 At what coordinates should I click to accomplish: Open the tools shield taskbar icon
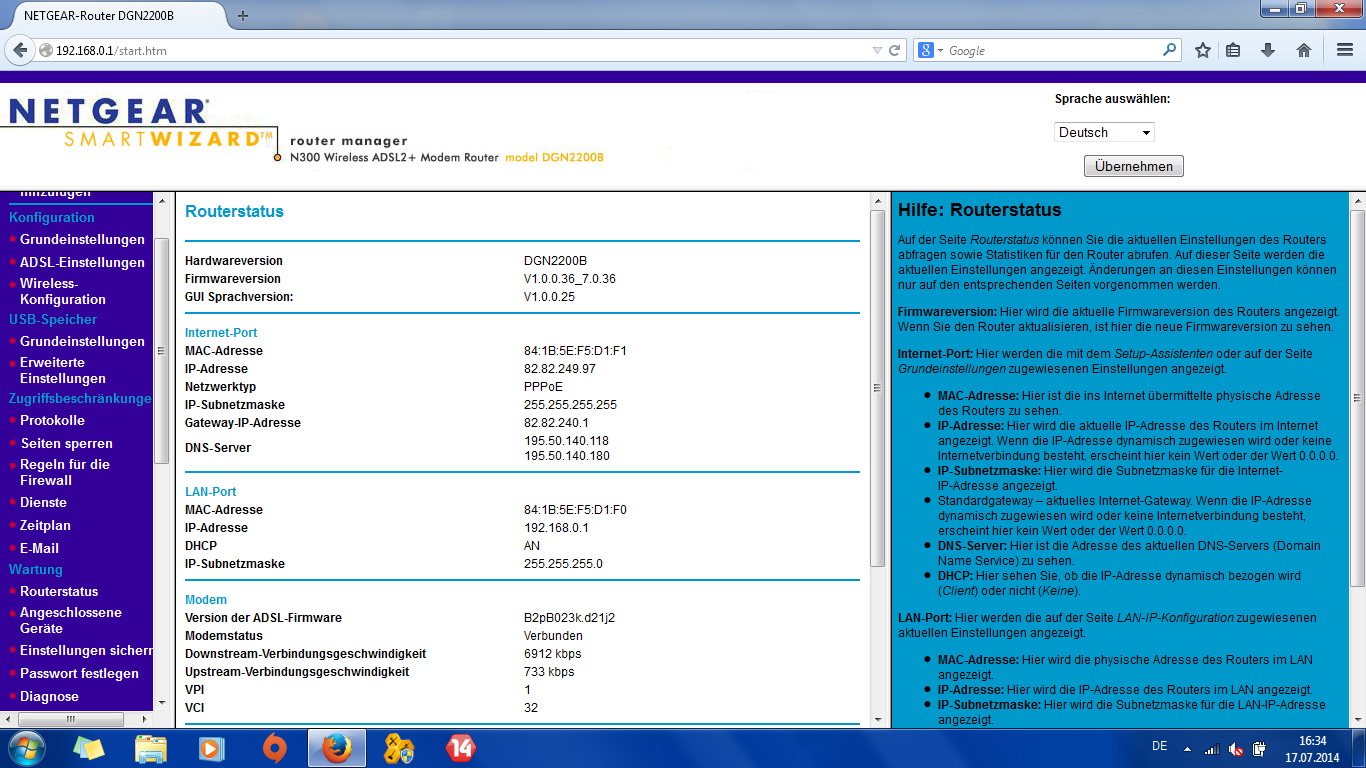[399, 748]
